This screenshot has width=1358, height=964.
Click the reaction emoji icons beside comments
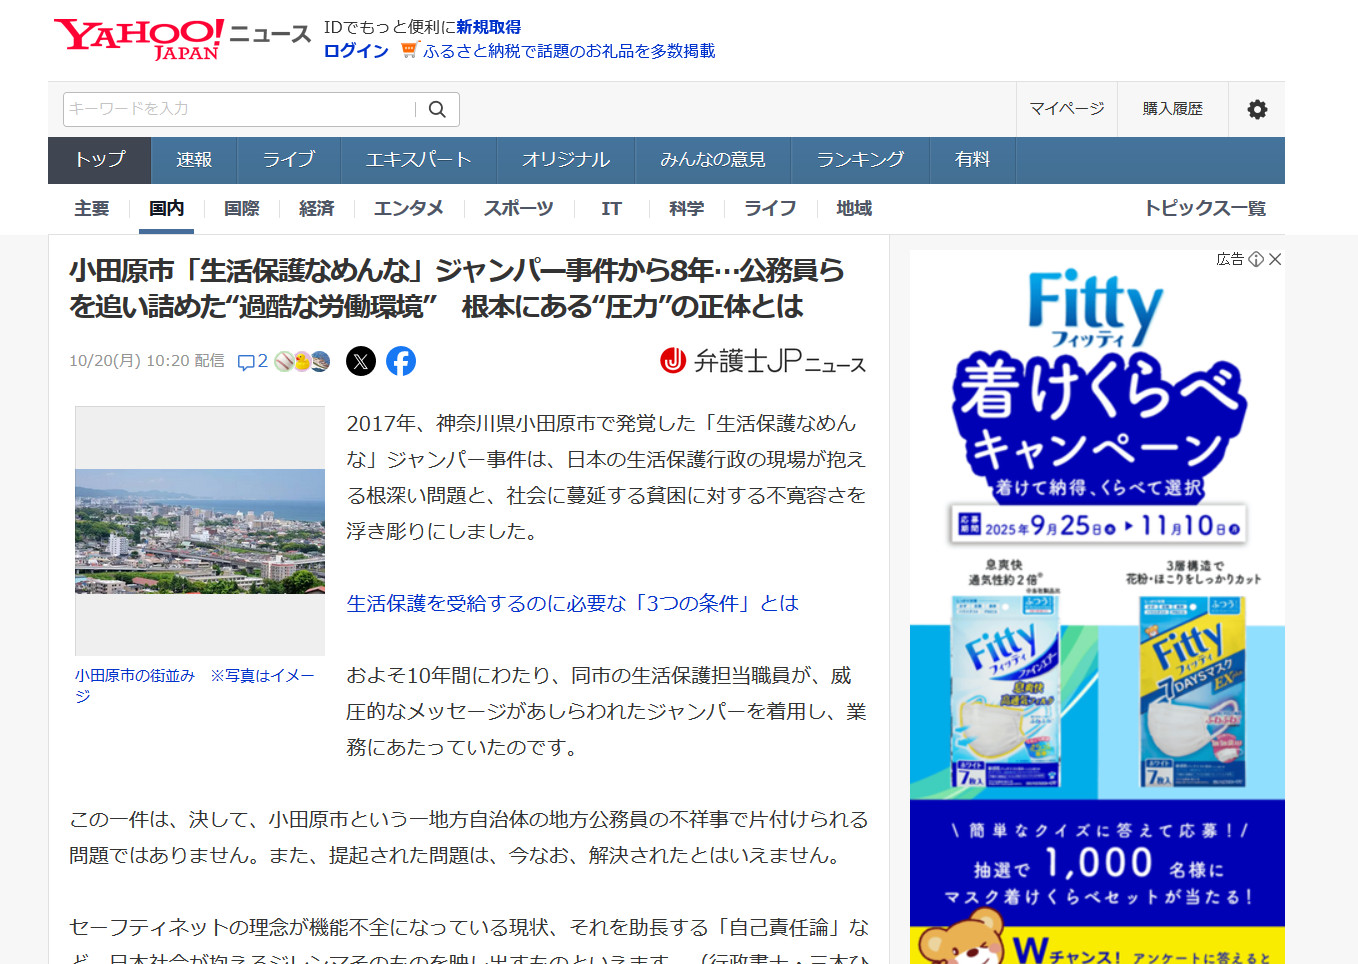click(302, 362)
